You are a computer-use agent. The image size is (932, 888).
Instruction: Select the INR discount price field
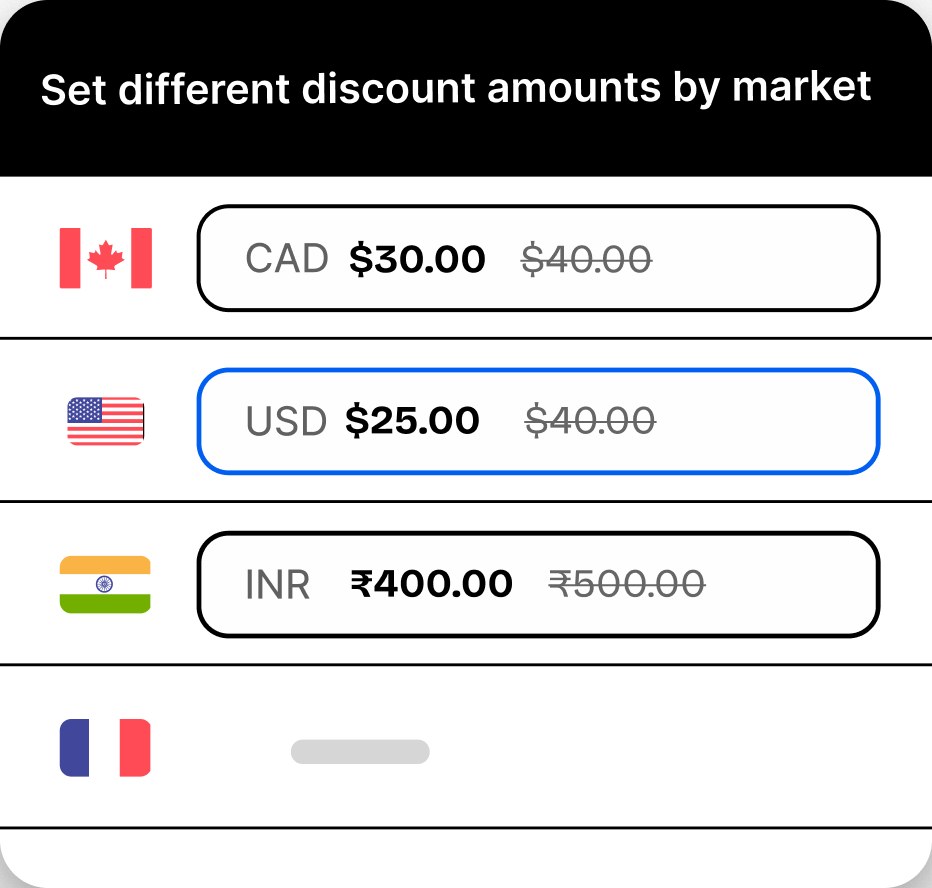coord(538,584)
